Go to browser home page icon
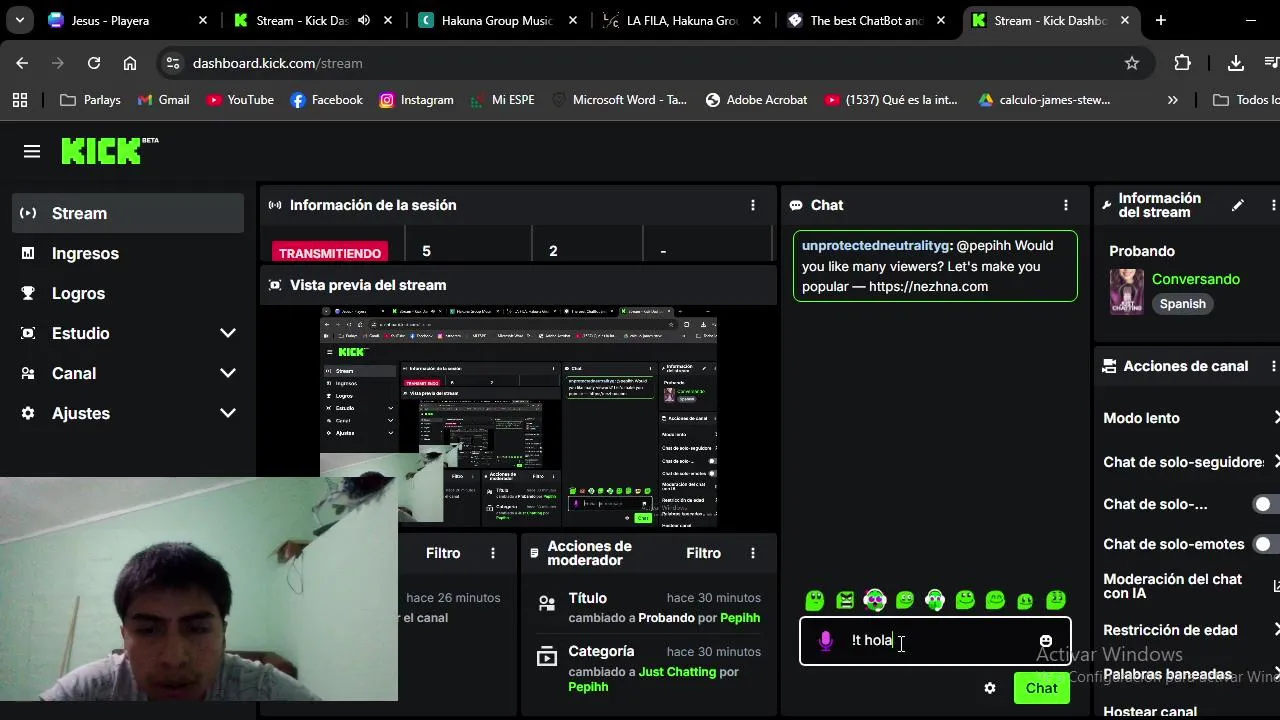Image resolution: width=1280 pixels, height=720 pixels. click(130, 63)
